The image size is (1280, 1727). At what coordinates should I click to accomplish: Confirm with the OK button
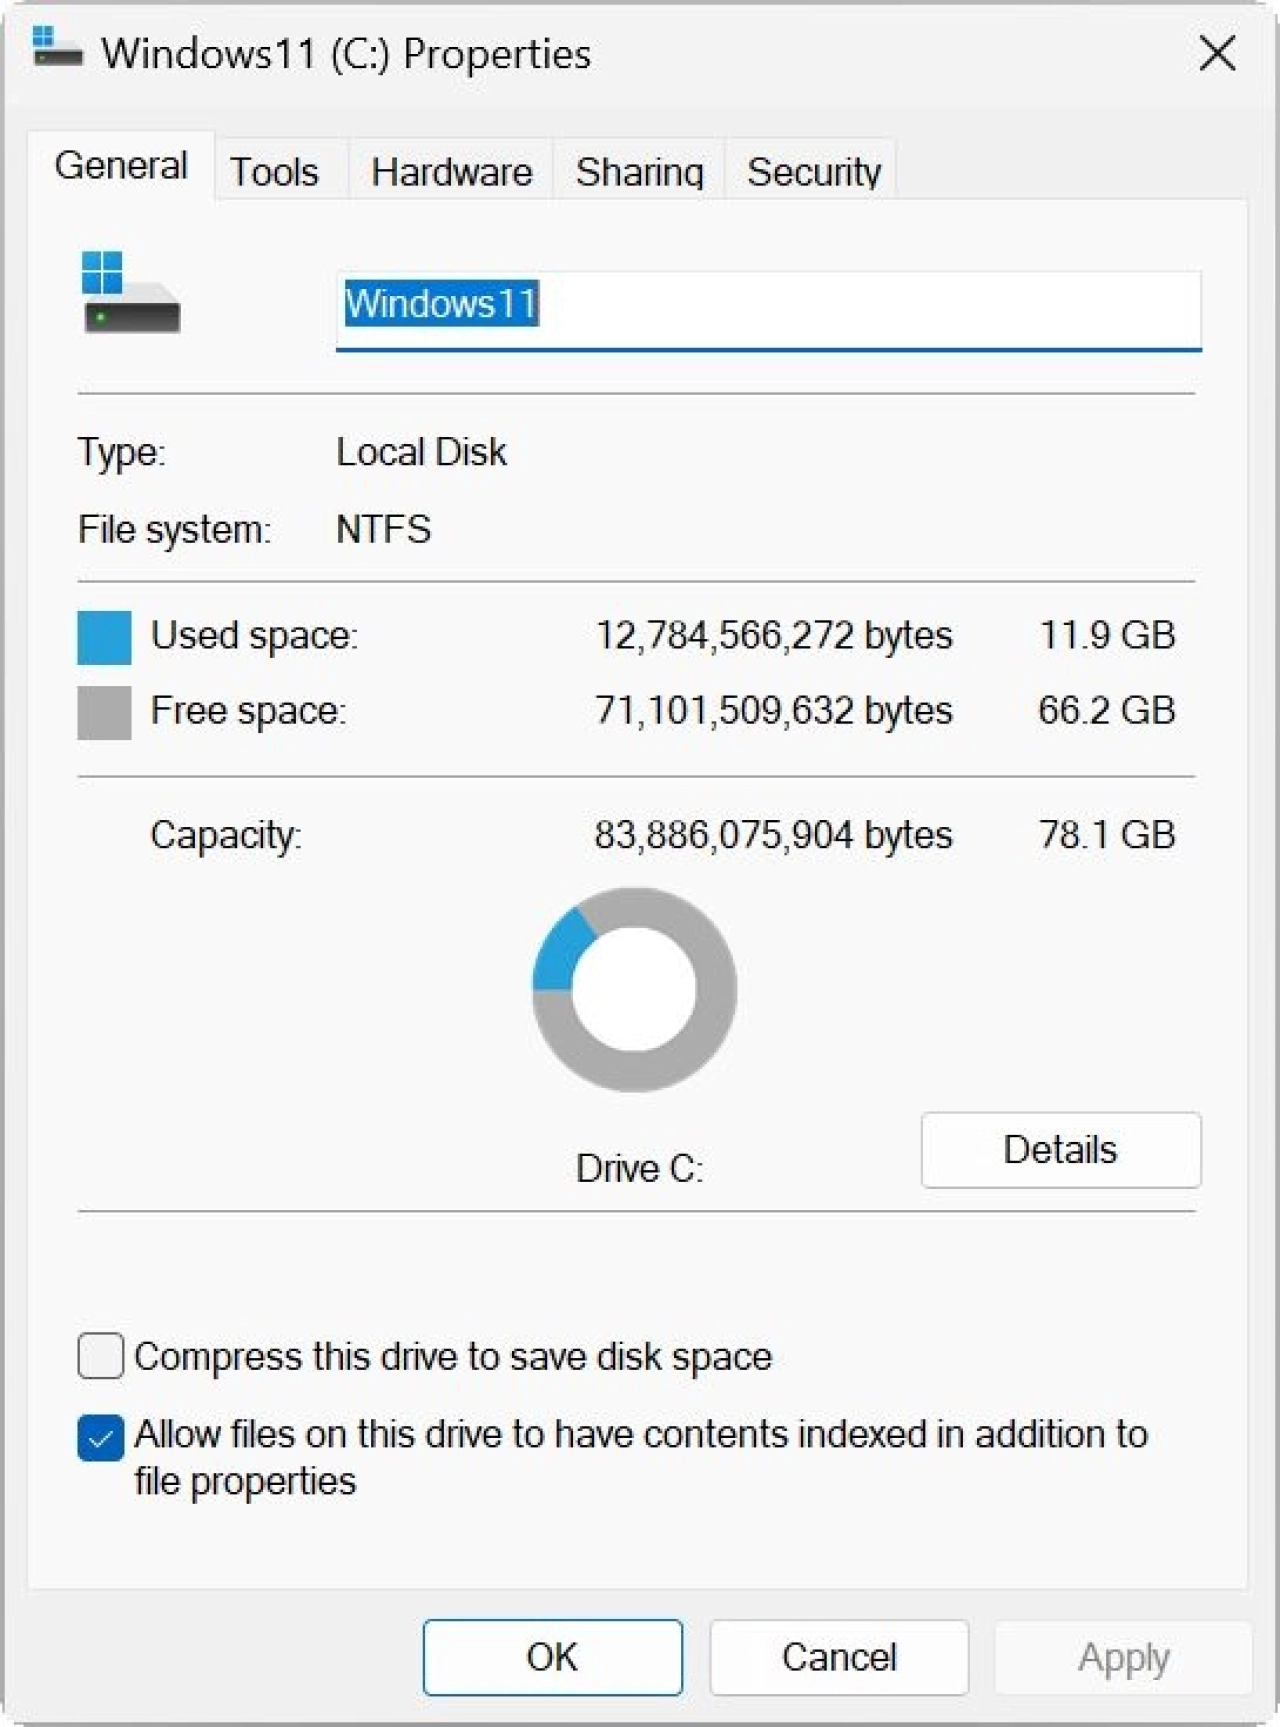coord(553,1657)
